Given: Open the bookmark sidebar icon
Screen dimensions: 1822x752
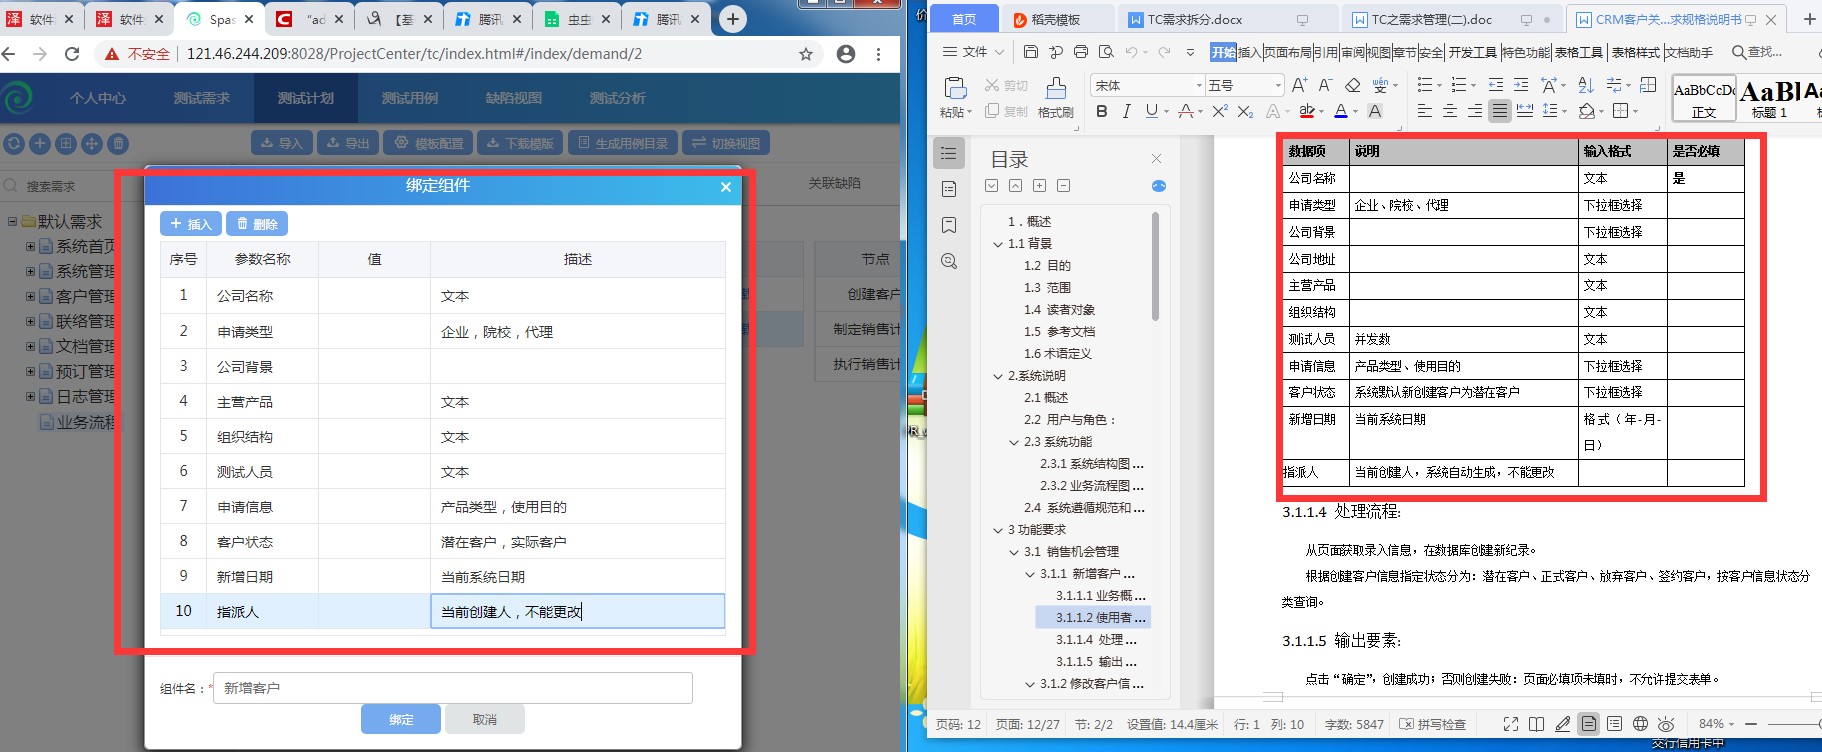Looking at the screenshot, I should [x=949, y=225].
